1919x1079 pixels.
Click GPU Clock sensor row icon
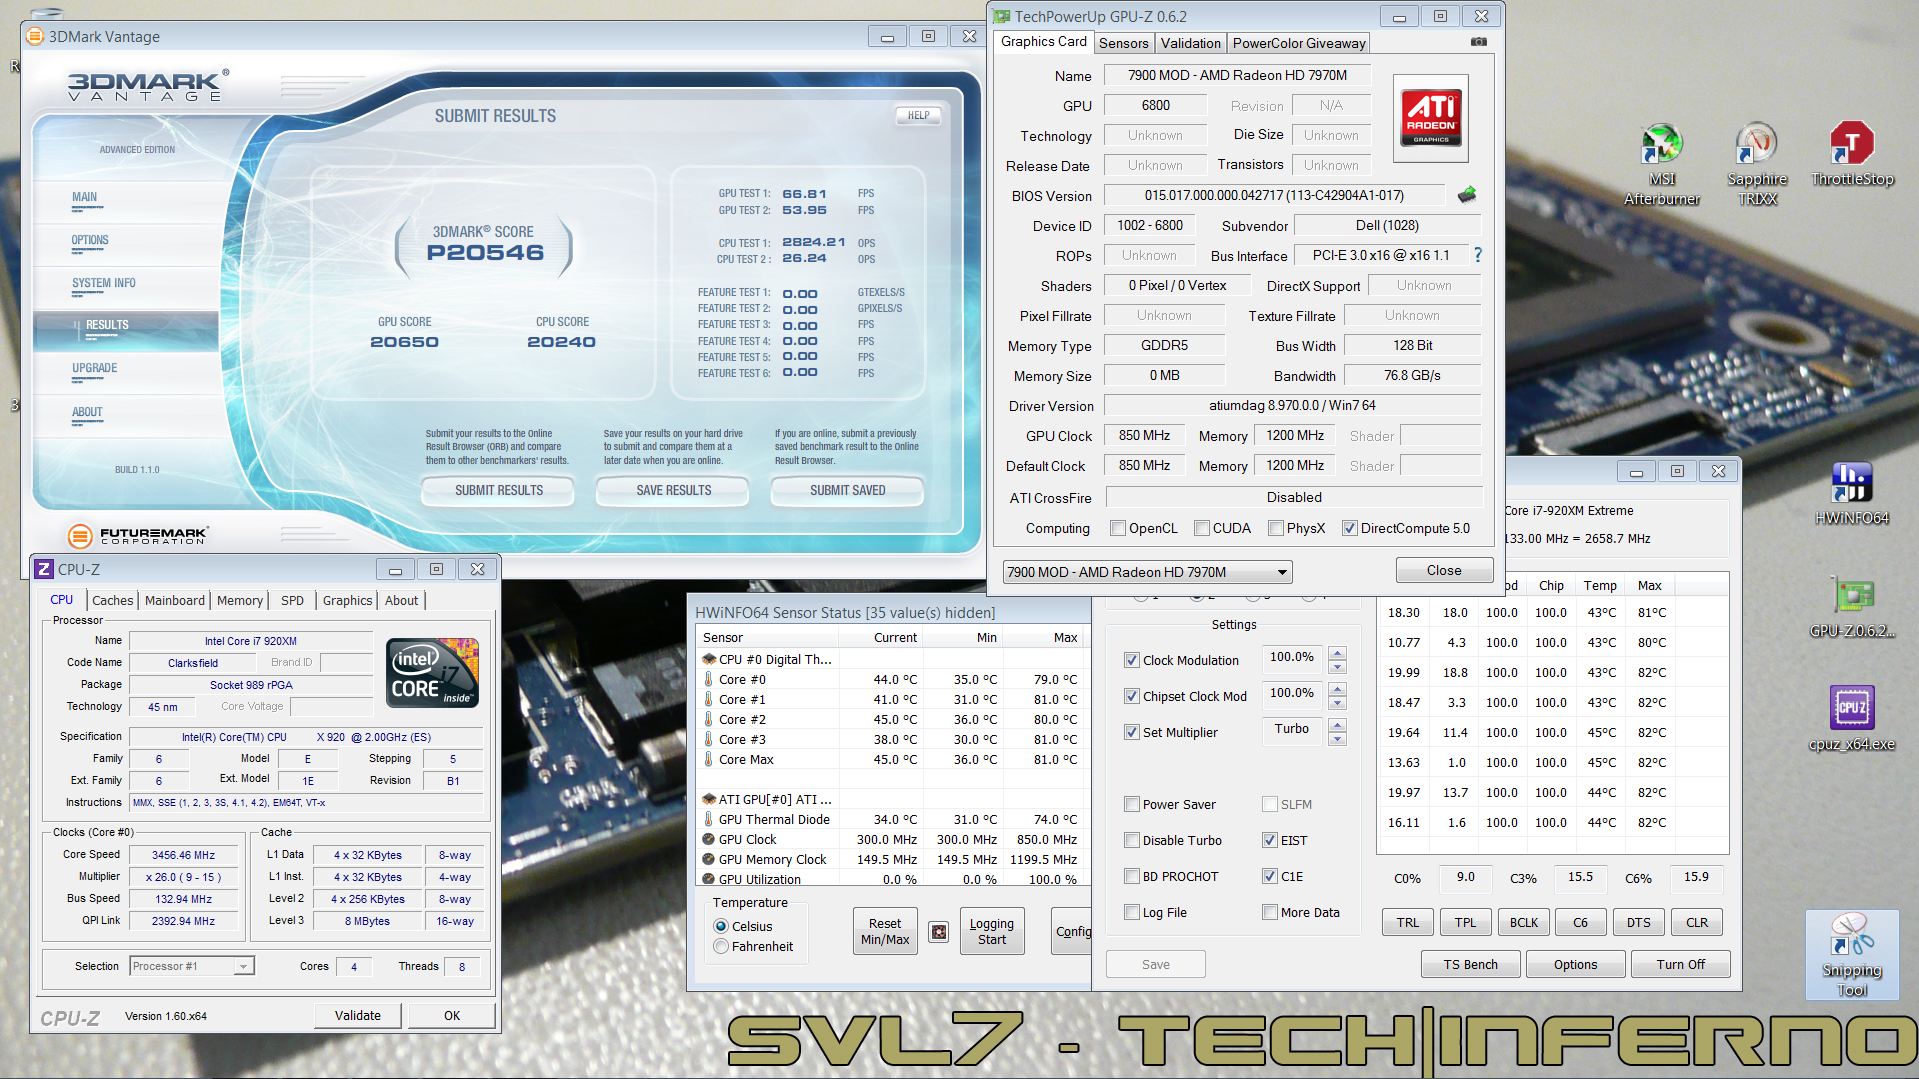(709, 839)
